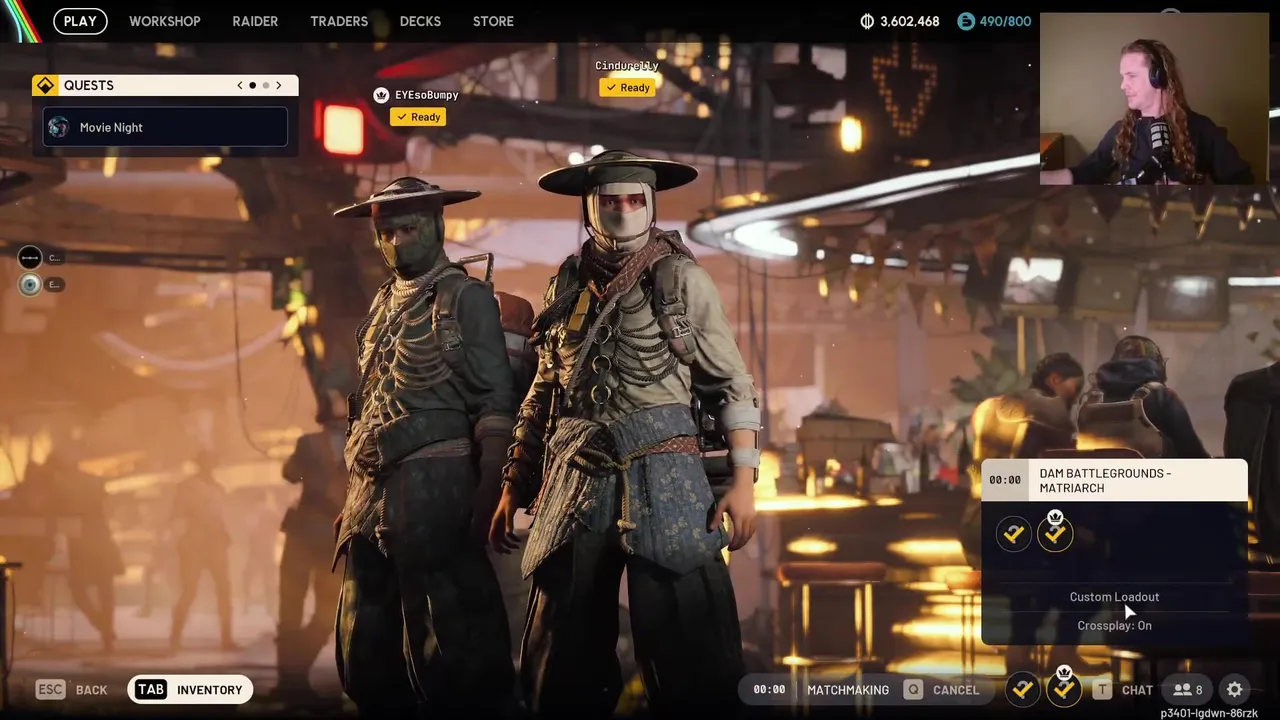Click the blue token icon beside 490/800
The height and width of the screenshot is (720, 1280).
pyautogui.click(x=965, y=21)
